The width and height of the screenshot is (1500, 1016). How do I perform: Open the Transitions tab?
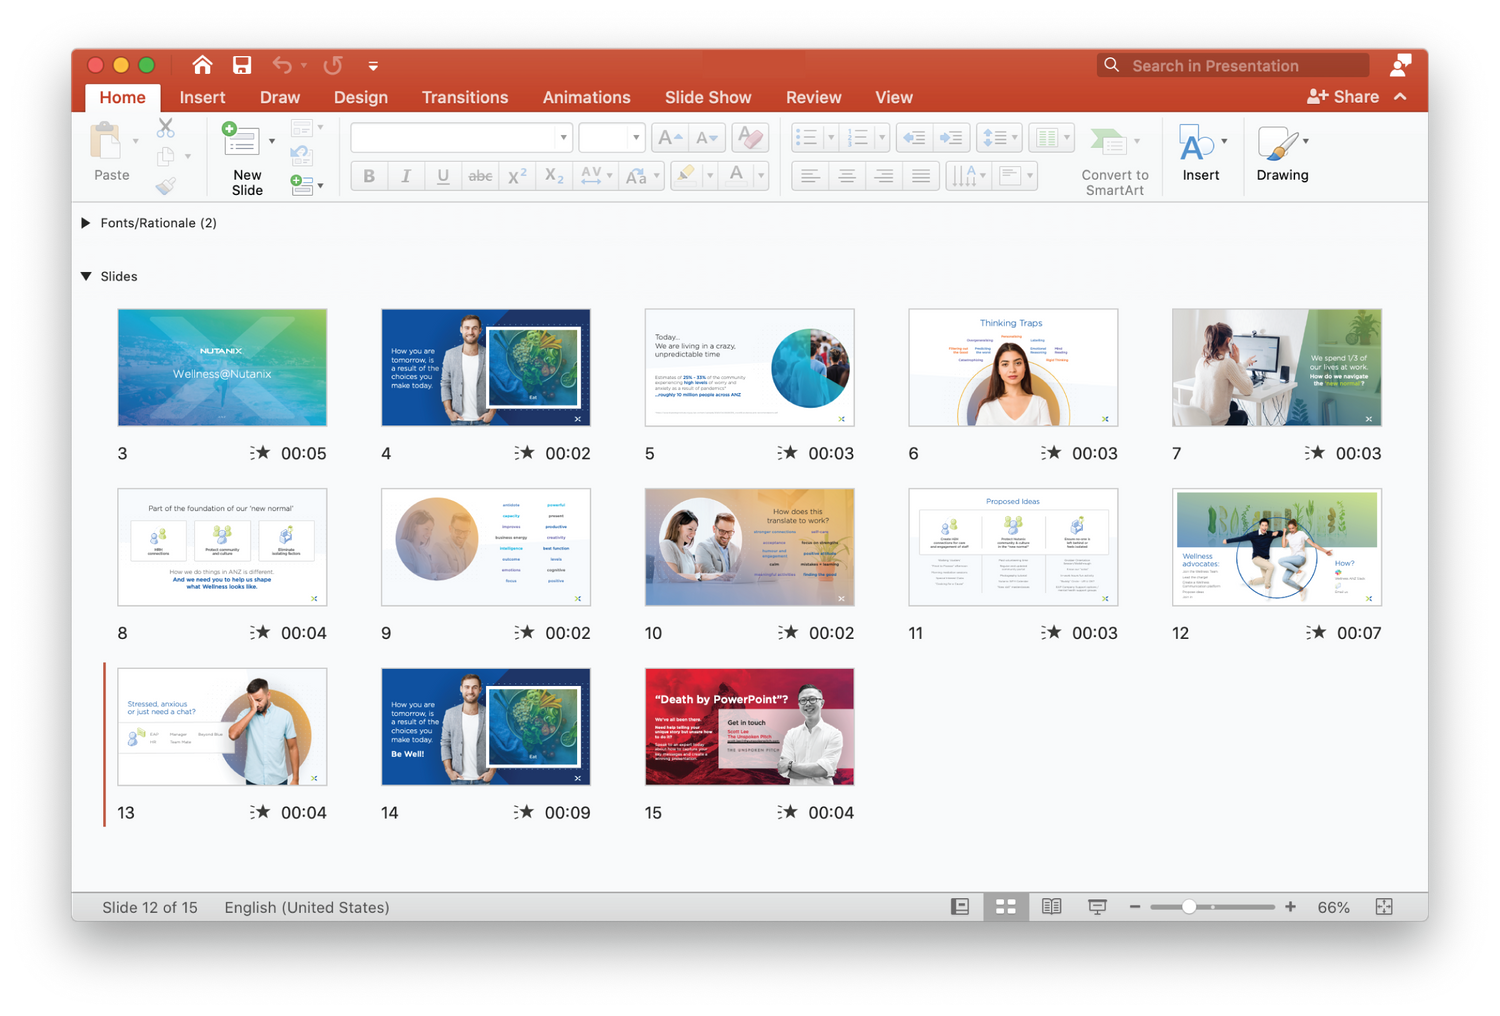[465, 97]
